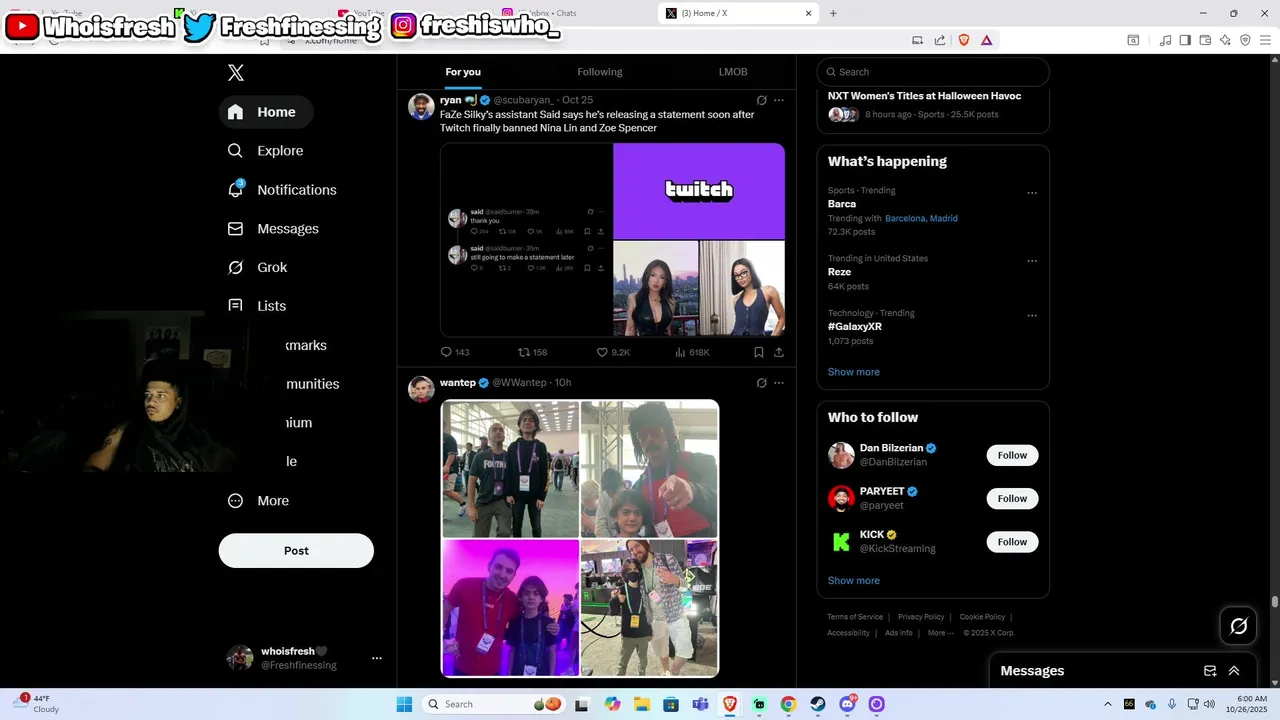Viewport: 1280px width, 720px height.
Task: Open options for Barca trend
Action: (1032, 193)
